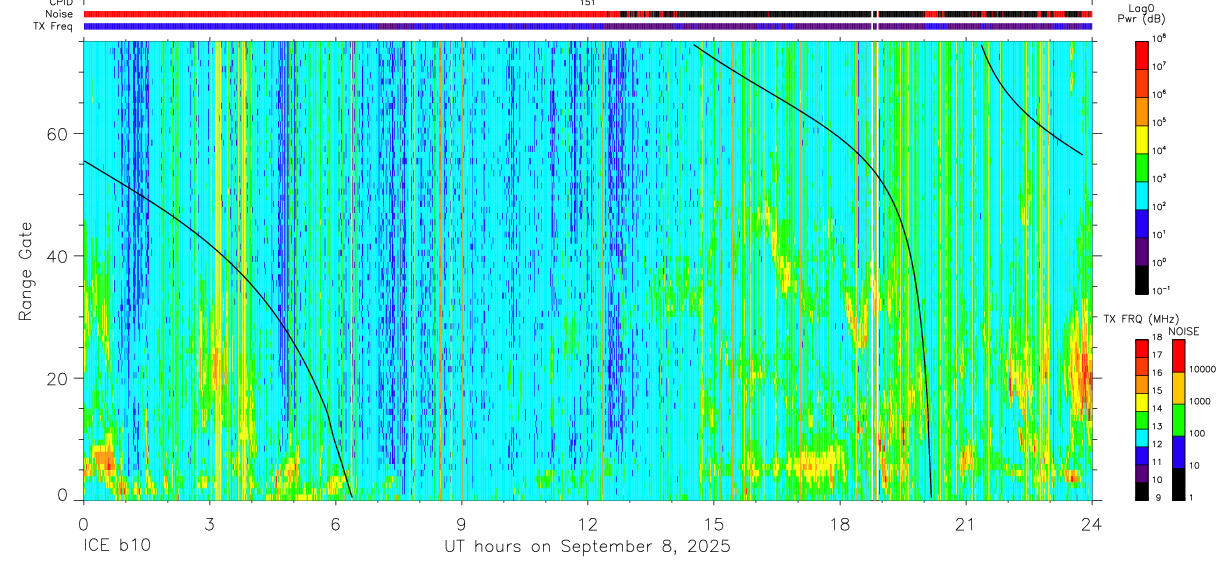Click the red-black Noise strip above the plot

587,15
